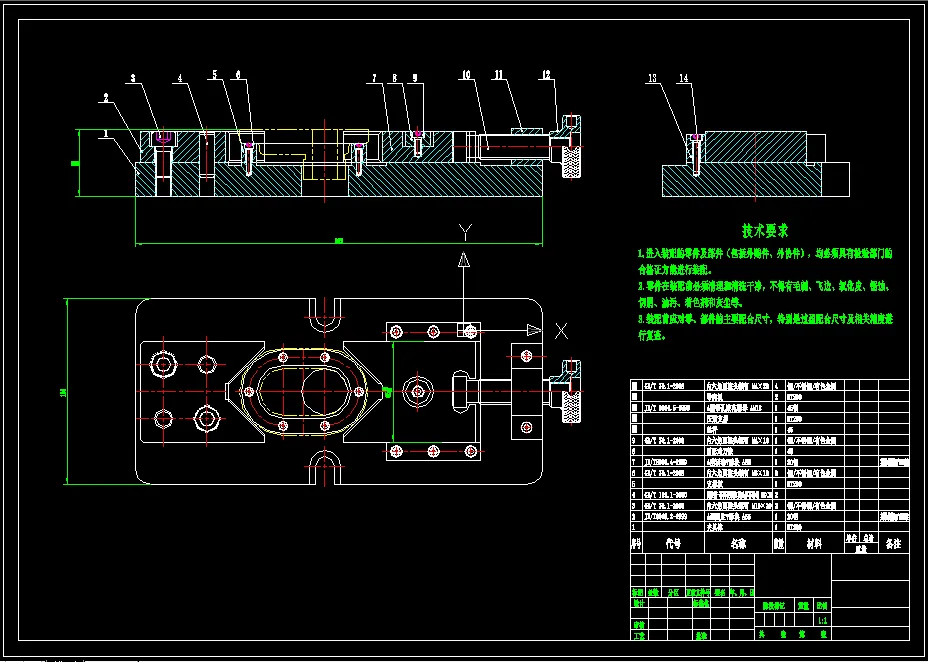This screenshot has height=662, width=928.
Task: Select the X axis arrowhead
Action: [534, 330]
